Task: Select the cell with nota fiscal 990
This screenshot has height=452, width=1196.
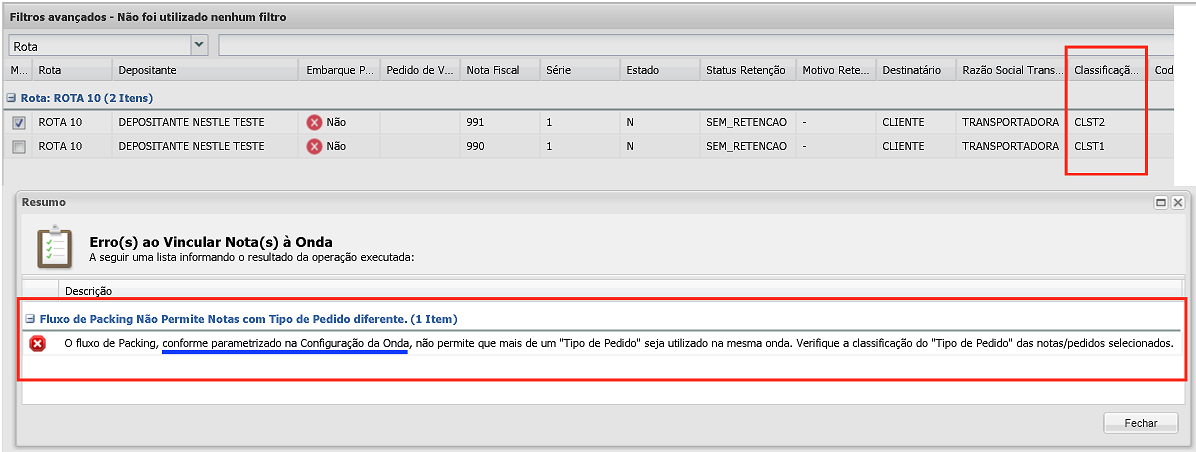Action: point(500,147)
